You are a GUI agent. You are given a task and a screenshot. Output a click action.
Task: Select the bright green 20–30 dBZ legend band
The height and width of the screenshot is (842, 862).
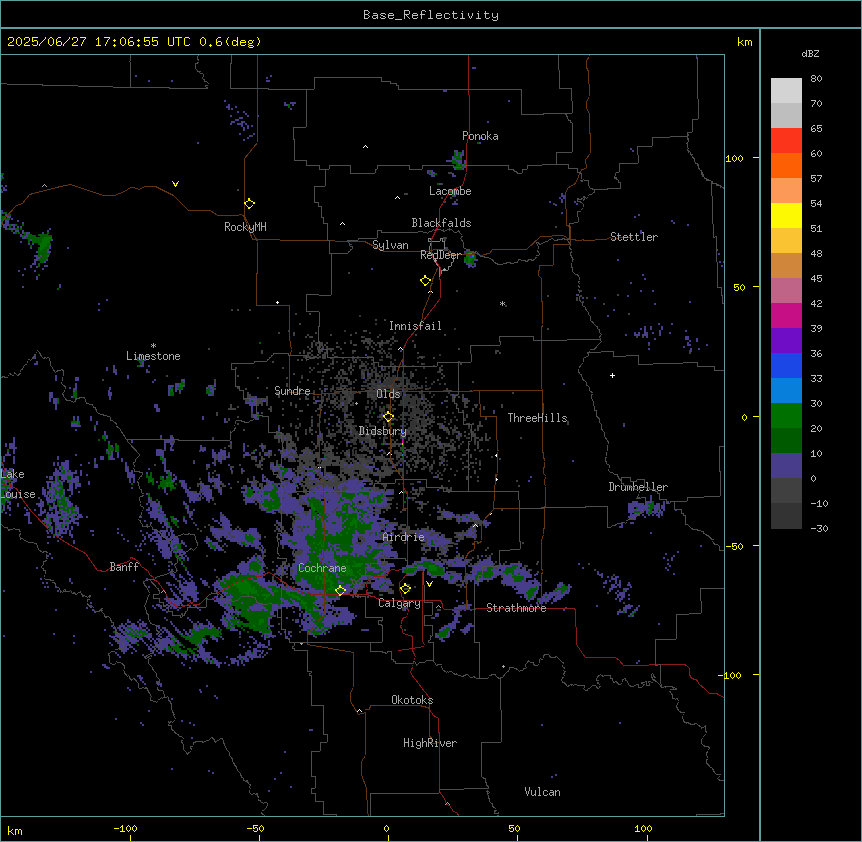tap(786, 416)
